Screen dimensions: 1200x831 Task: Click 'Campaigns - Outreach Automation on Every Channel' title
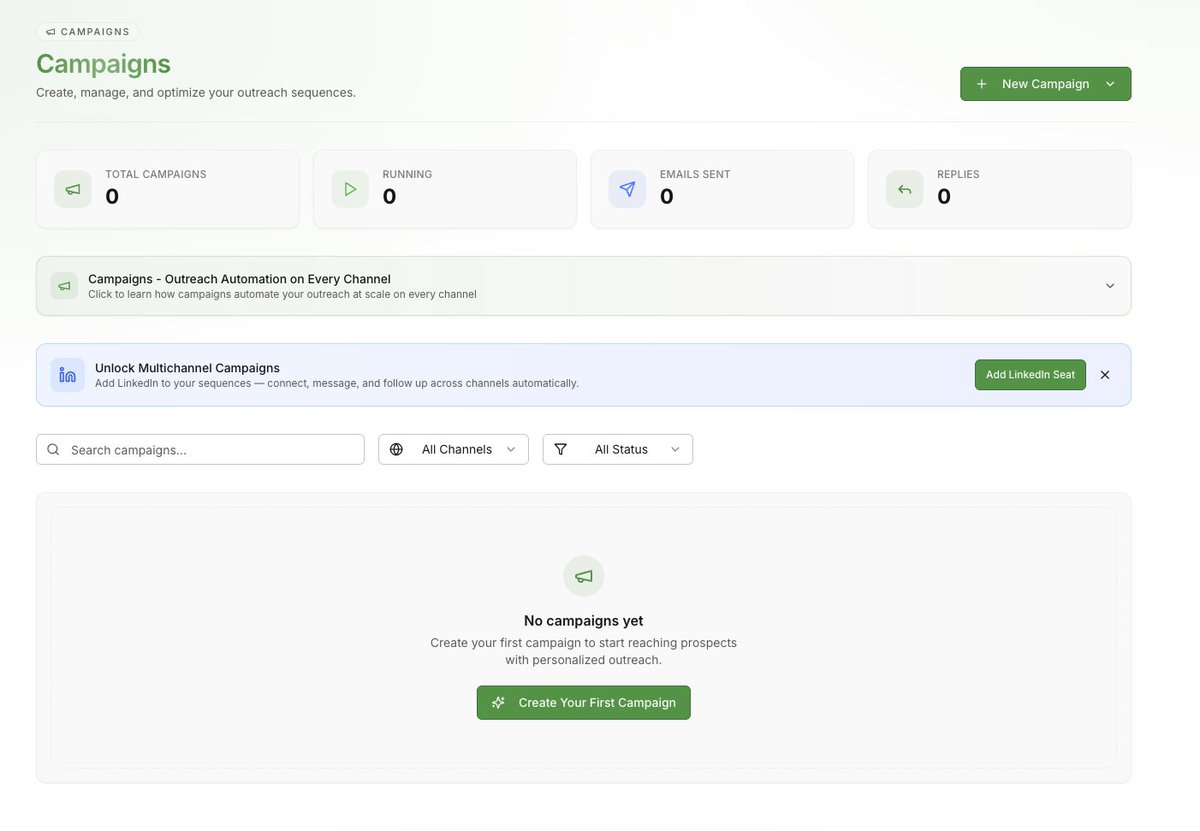[x=239, y=278]
